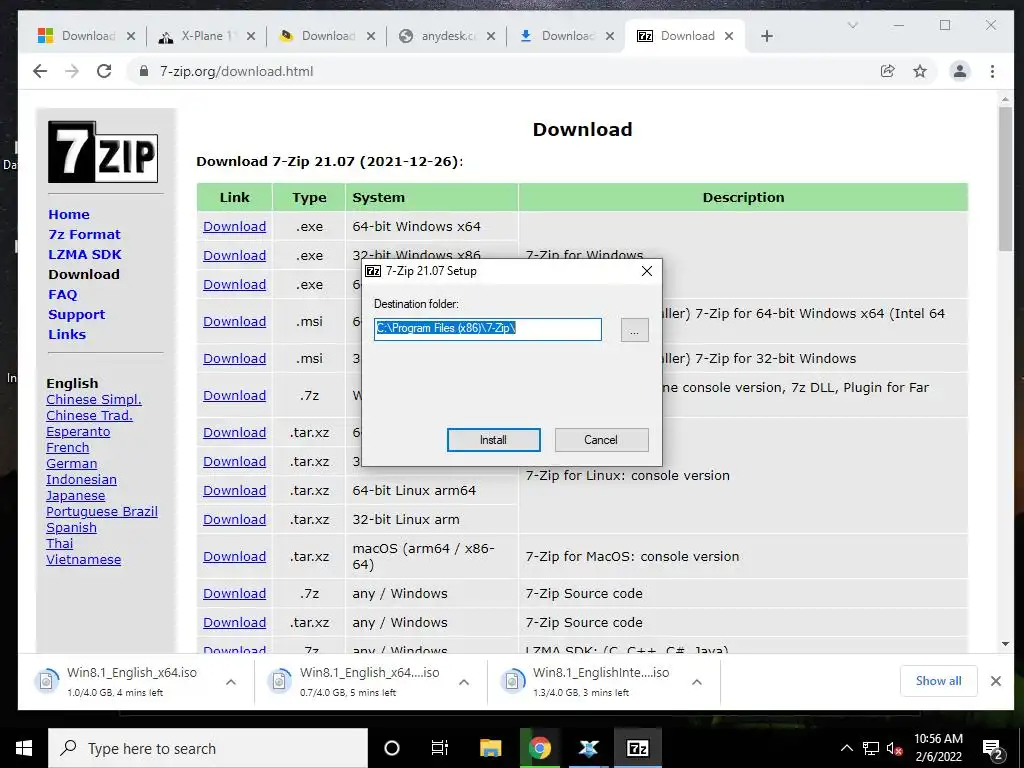Switch language to Vietnamese
Screen dimensions: 1024x768
(84, 560)
